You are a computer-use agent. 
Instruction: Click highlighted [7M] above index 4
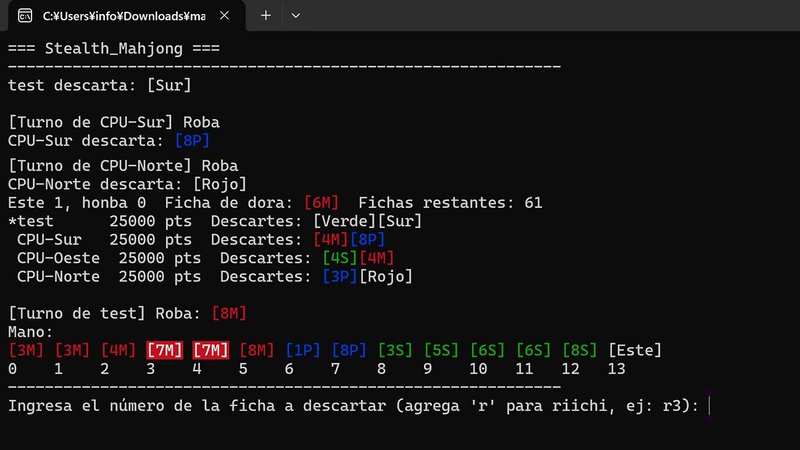[x=211, y=351]
